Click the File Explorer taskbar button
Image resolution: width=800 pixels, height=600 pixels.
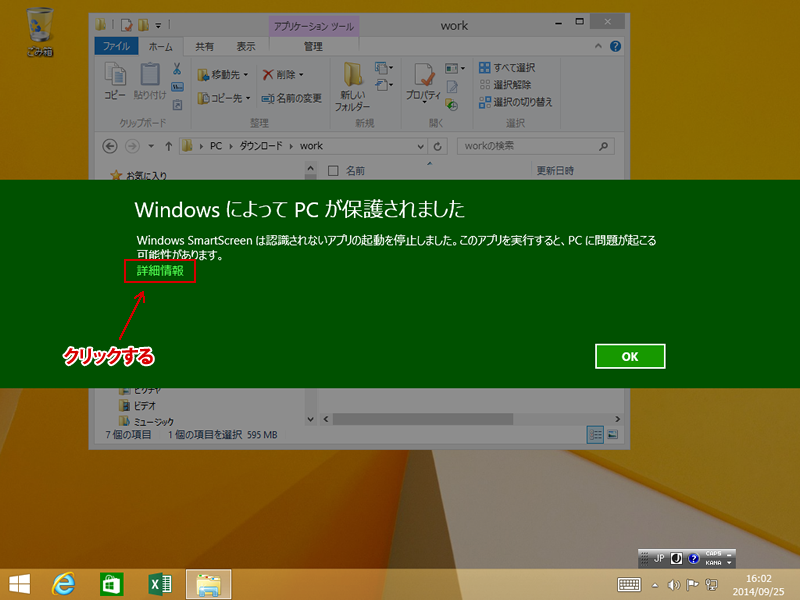(x=208, y=584)
